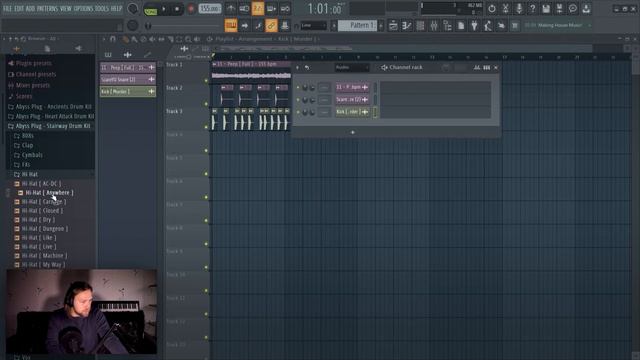Click the tempo field showing 155
This screenshot has width=640, height=360.
tap(210, 9)
